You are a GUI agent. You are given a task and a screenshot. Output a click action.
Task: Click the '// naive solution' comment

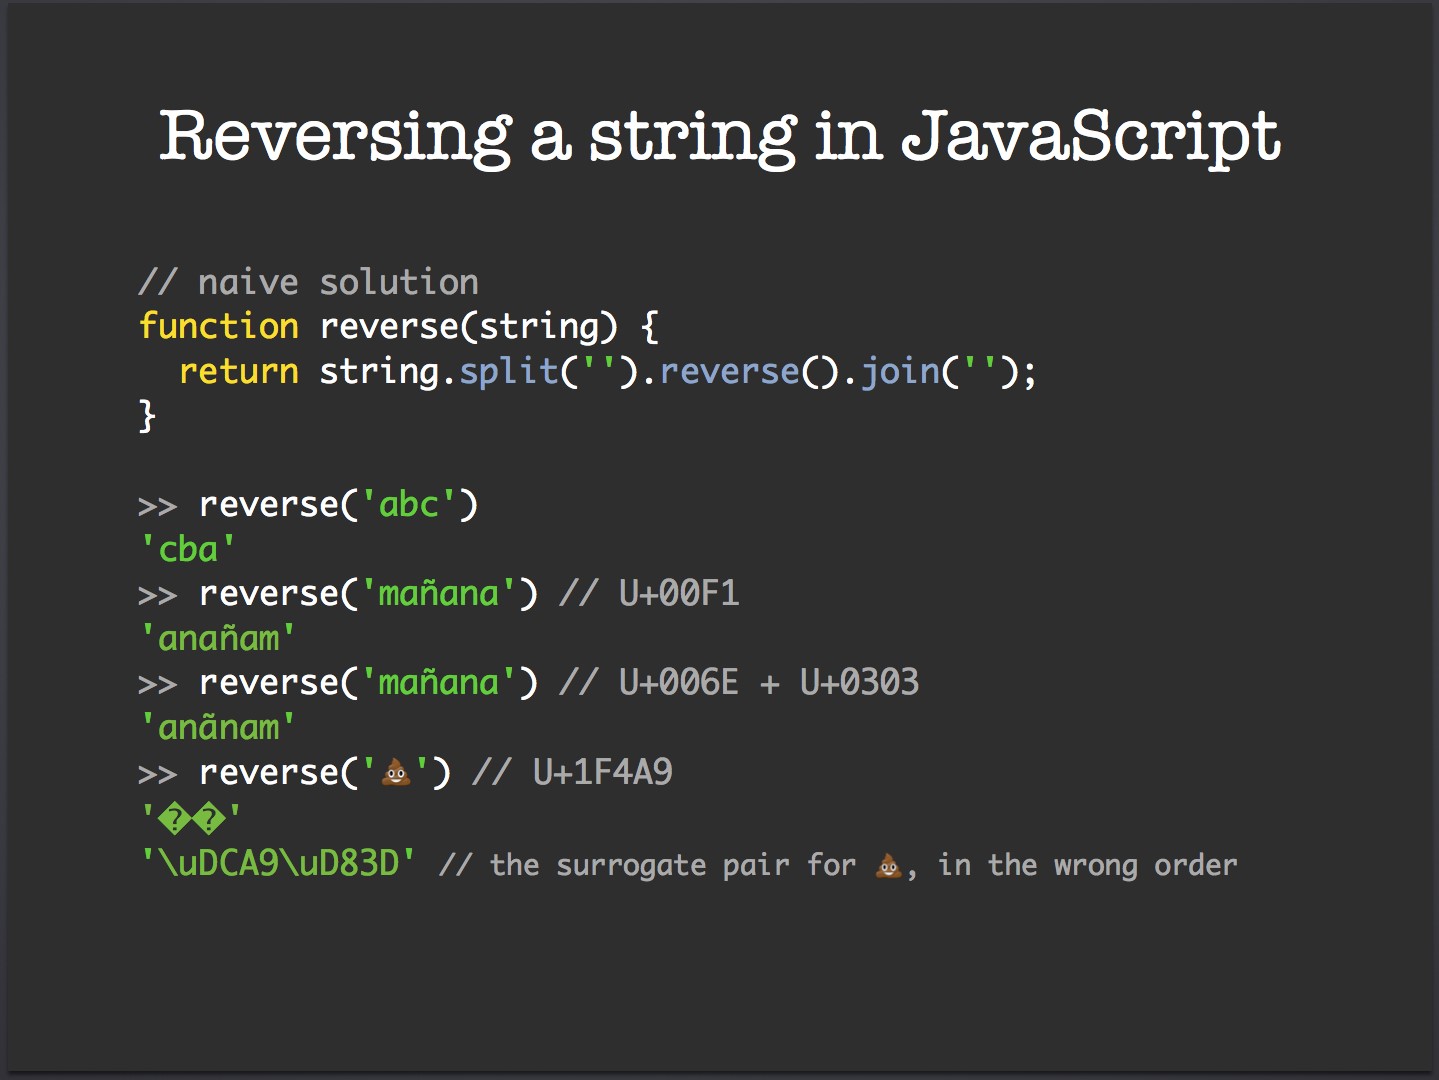coord(308,282)
